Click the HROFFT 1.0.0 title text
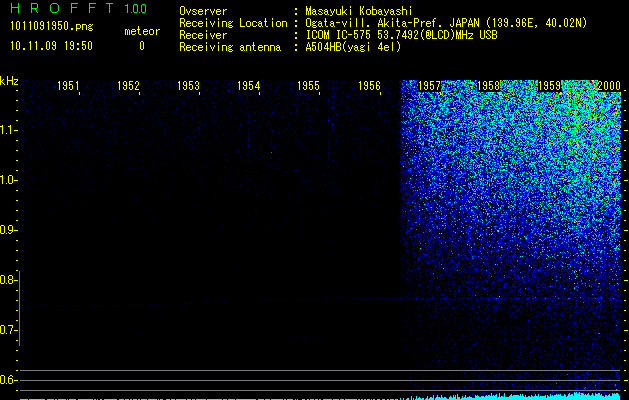 click(x=79, y=8)
